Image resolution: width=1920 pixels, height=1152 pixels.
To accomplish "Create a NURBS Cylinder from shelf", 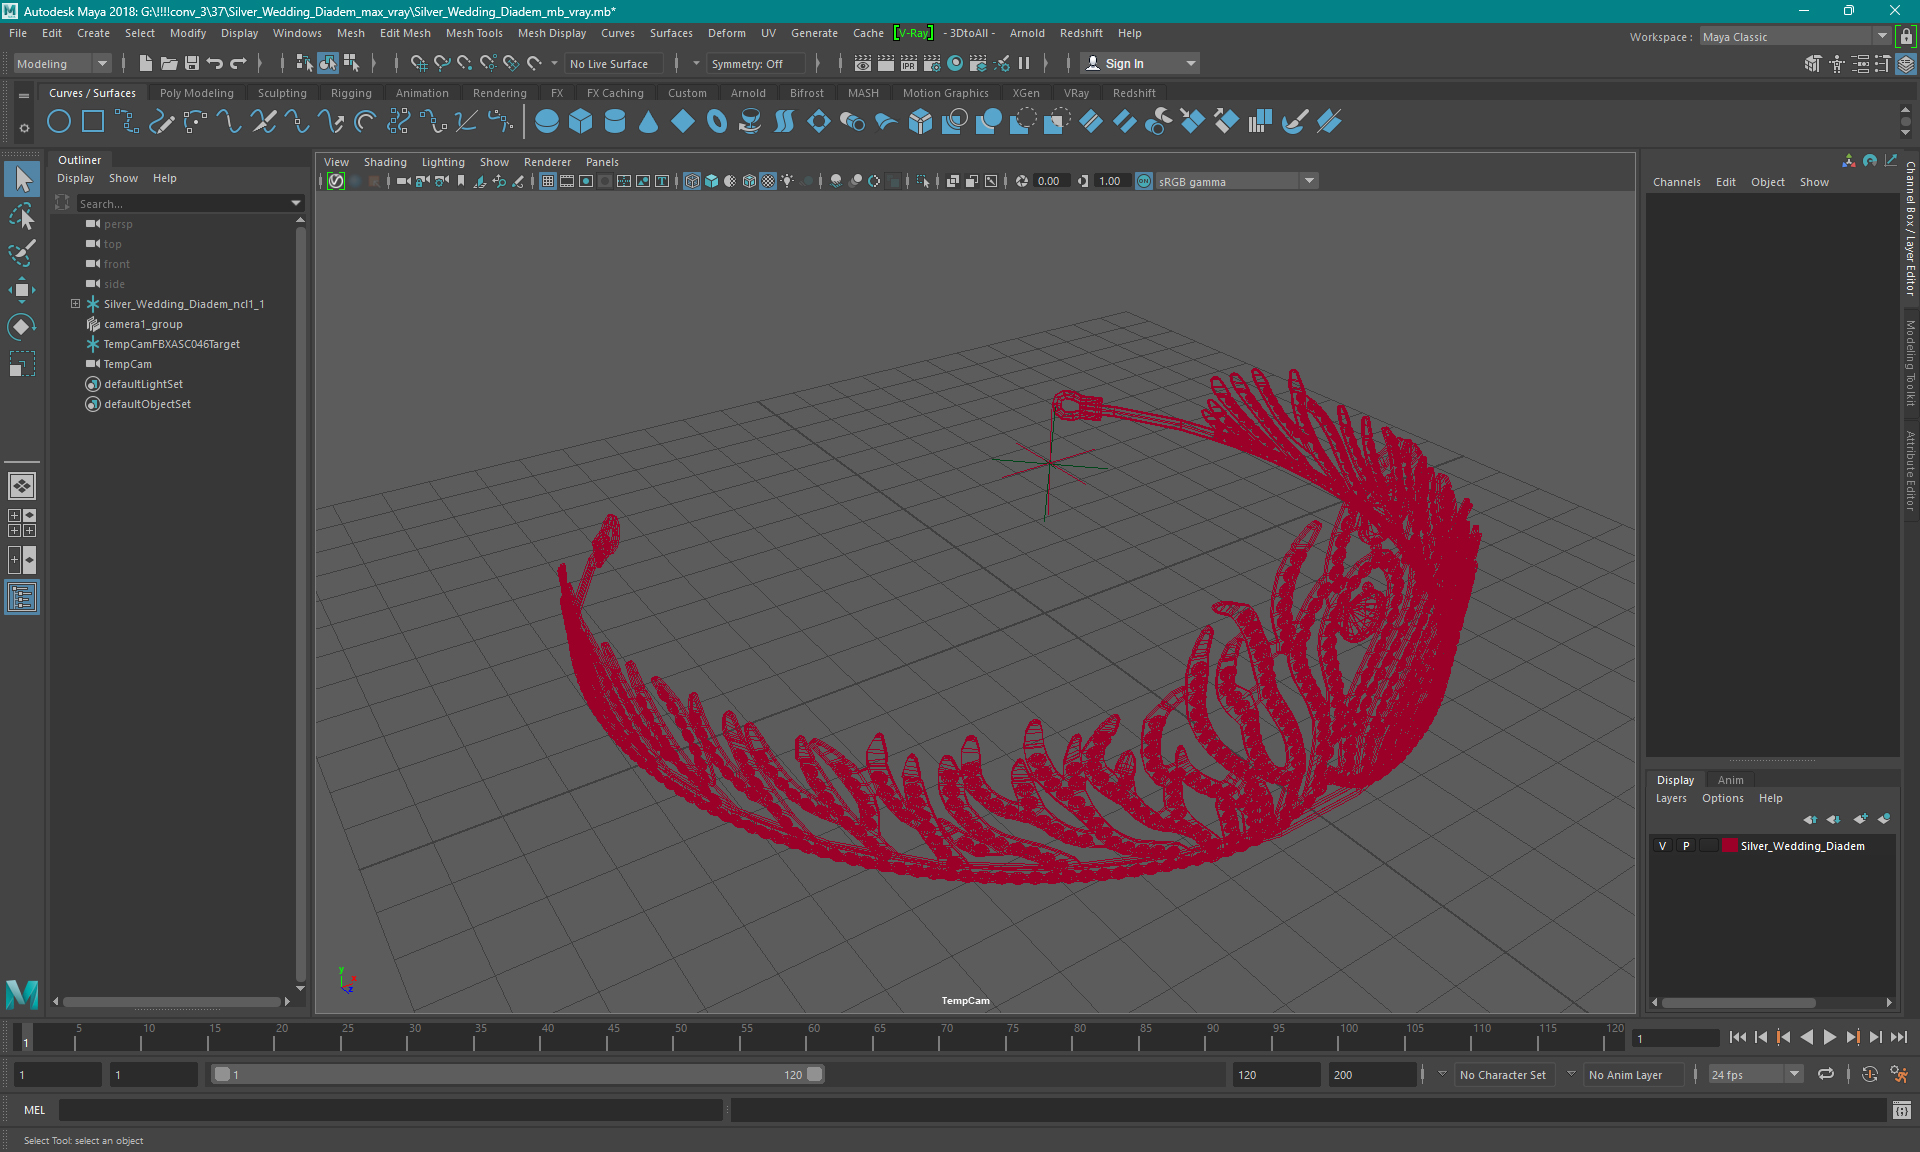I will tap(615, 122).
